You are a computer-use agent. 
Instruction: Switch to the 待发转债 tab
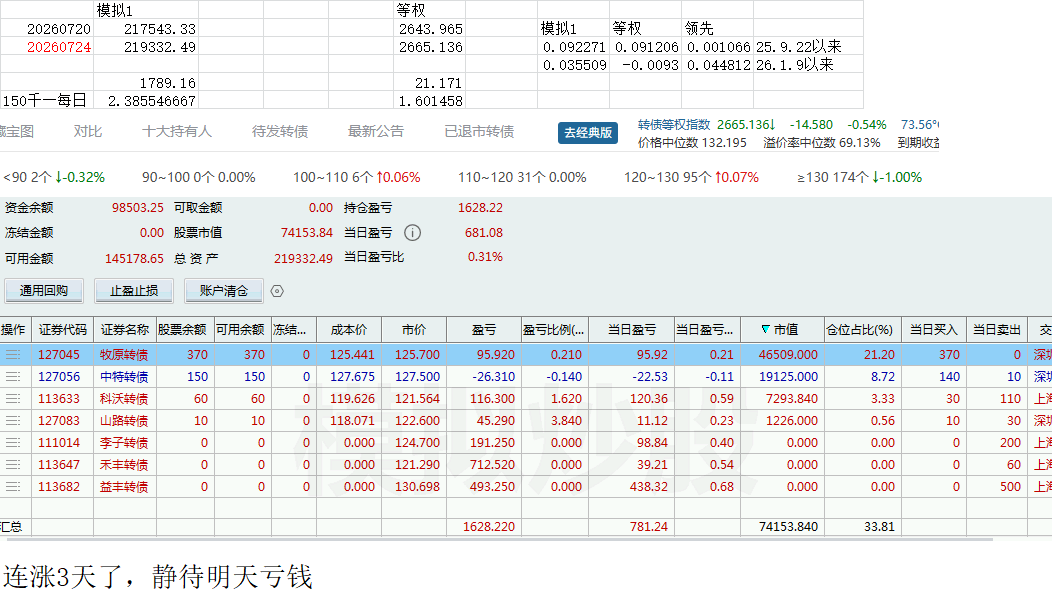click(x=280, y=131)
